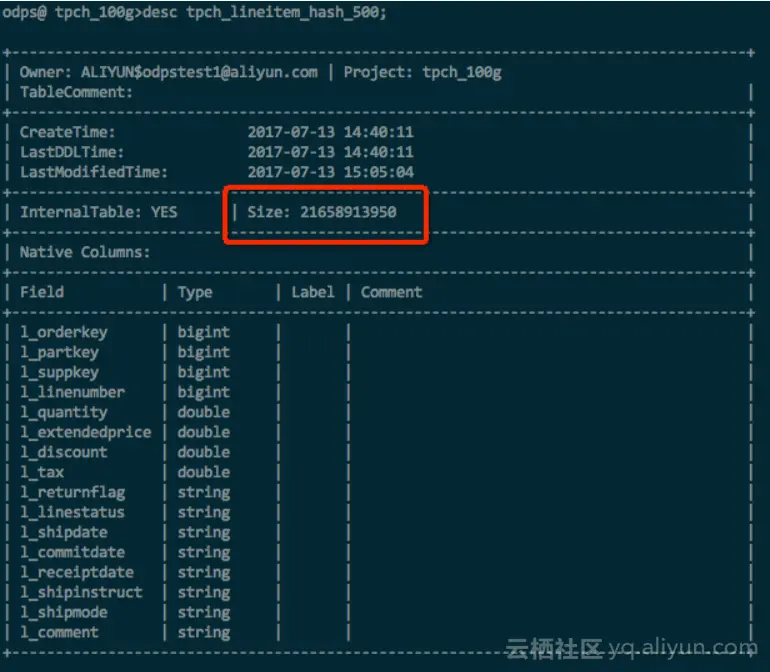This screenshot has width=770, height=672.
Task: Click the 'double' type of l_quantity
Action: [203, 413]
